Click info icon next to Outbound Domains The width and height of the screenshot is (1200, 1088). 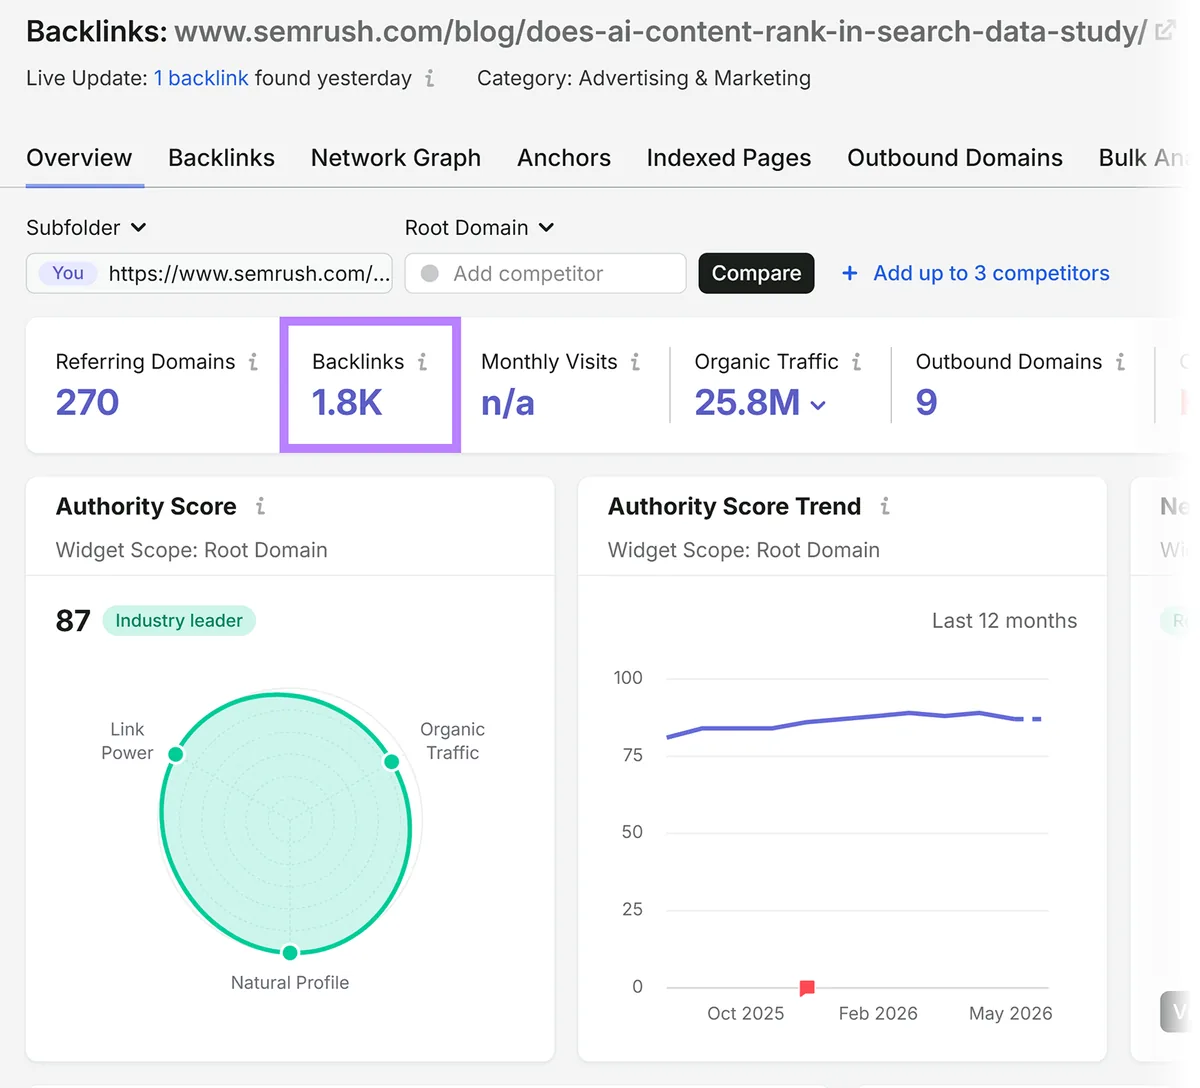tap(1120, 362)
